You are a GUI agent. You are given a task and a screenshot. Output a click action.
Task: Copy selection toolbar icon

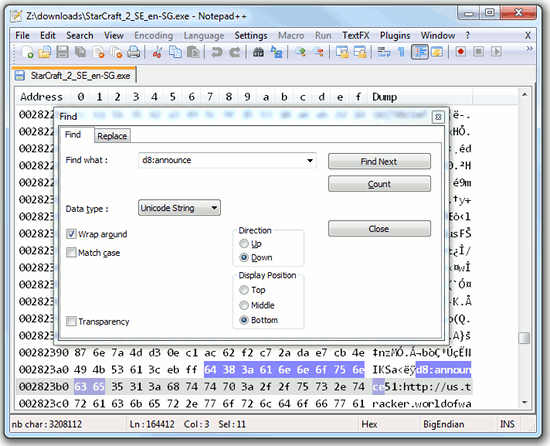pyautogui.click(x=175, y=52)
